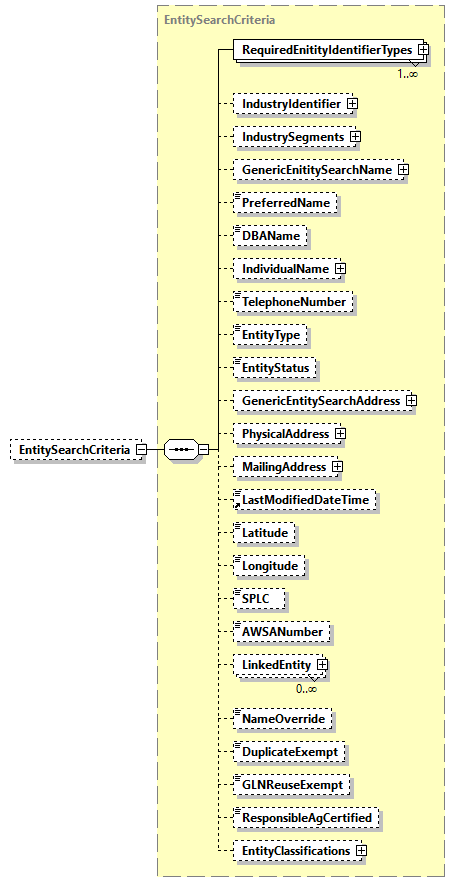Select the EntityType element
Image resolution: width=455 pixels, height=884 pixels.
point(270,335)
